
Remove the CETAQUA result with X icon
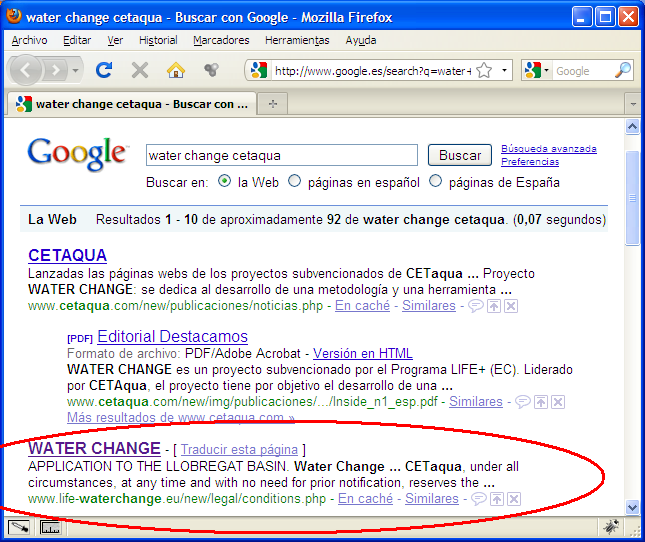(x=511, y=306)
